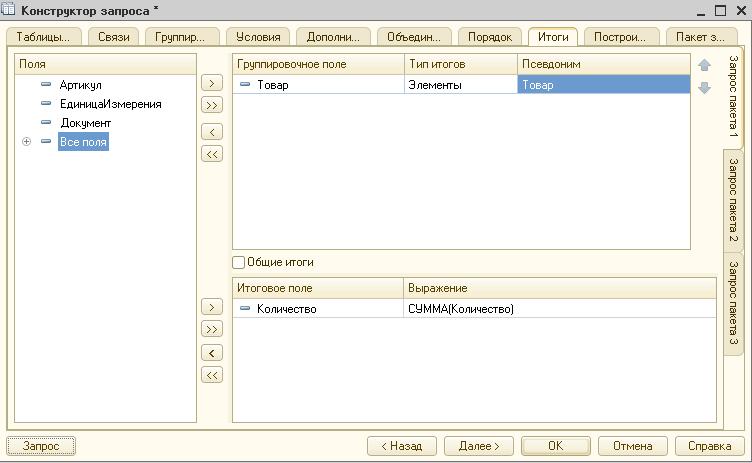This screenshot has width=752, height=463.
Task: Select the Артикул field in the fields list
Action: pos(80,85)
